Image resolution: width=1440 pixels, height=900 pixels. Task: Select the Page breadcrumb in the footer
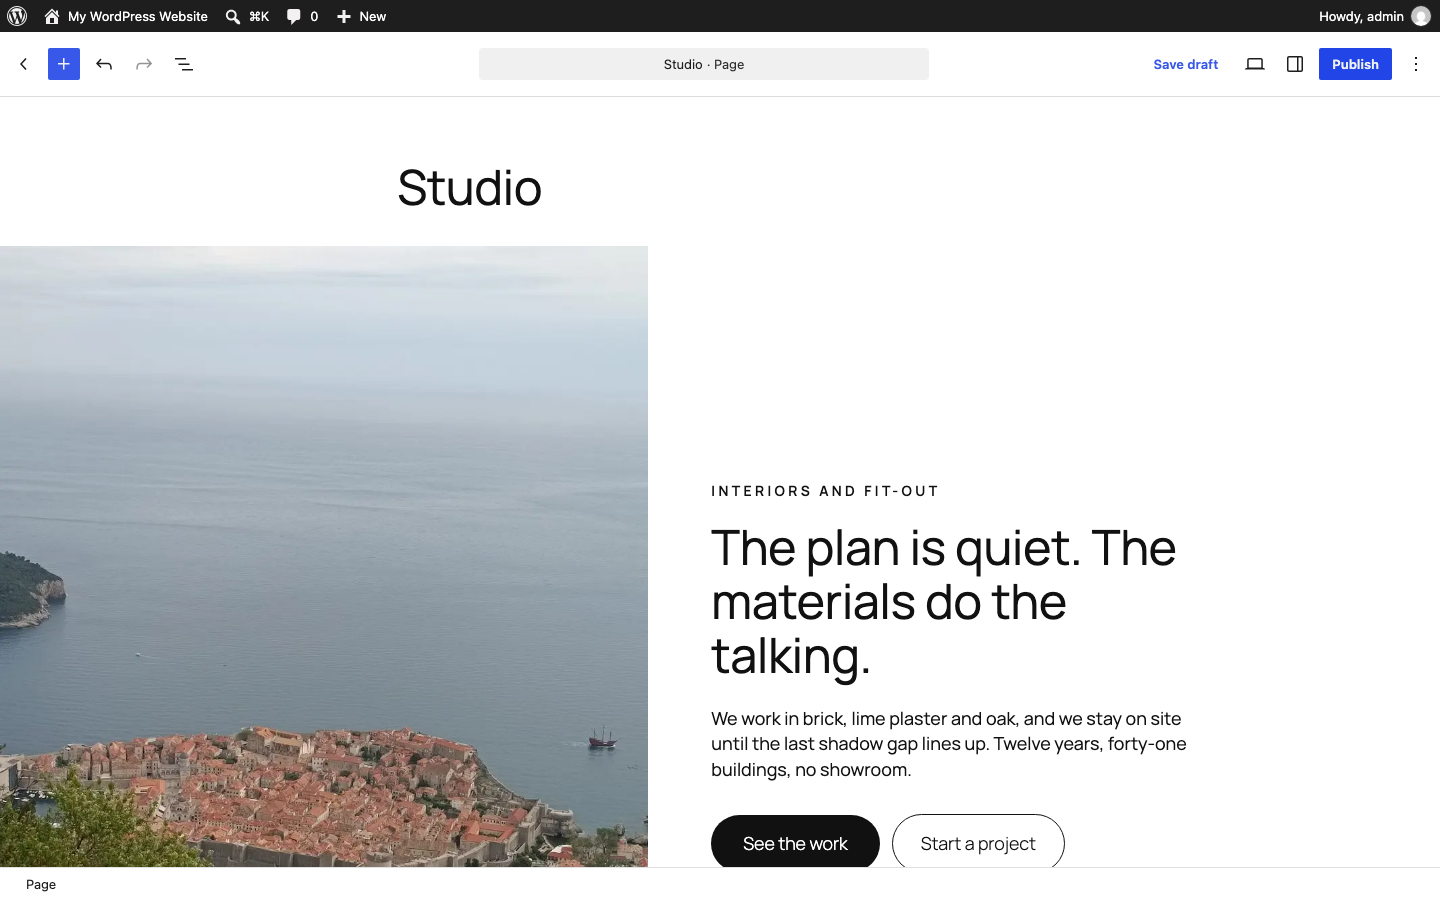[41, 884]
